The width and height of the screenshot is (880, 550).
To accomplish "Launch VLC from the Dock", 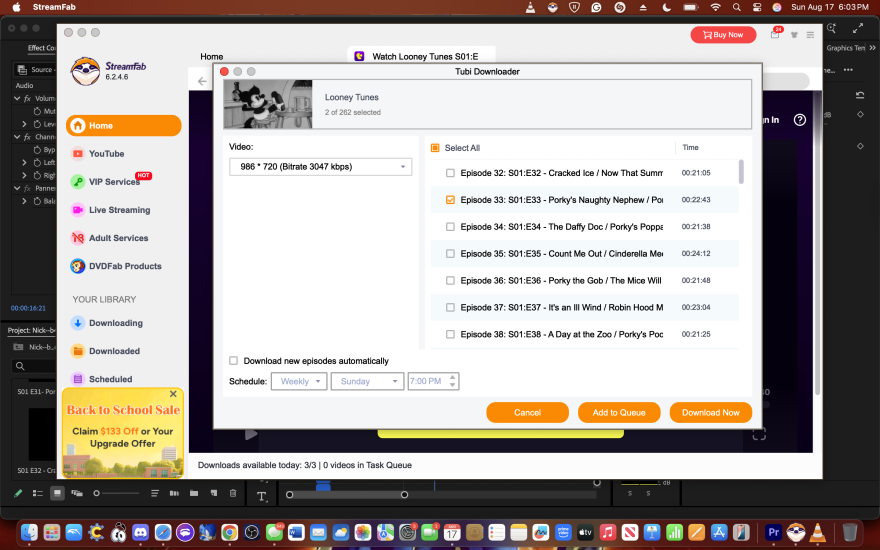I will coord(820,531).
